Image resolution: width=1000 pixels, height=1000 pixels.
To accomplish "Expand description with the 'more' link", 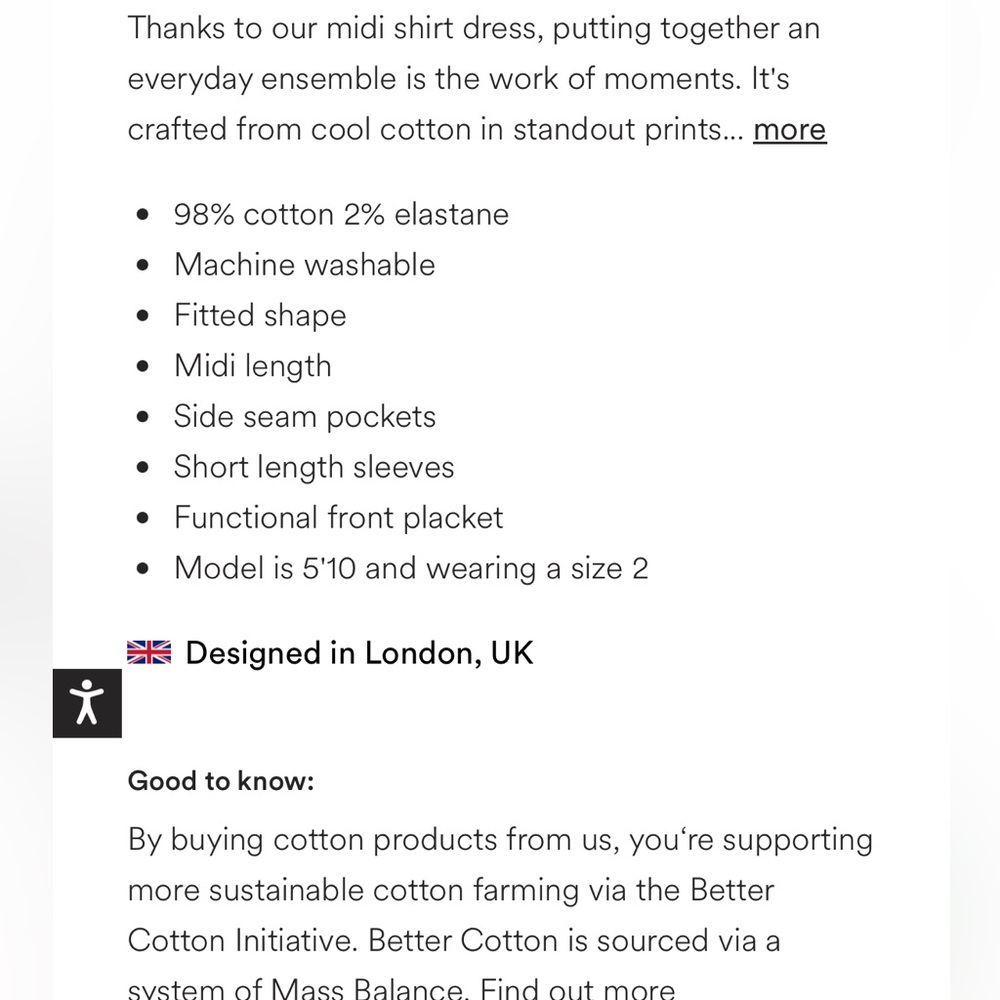I will [790, 129].
